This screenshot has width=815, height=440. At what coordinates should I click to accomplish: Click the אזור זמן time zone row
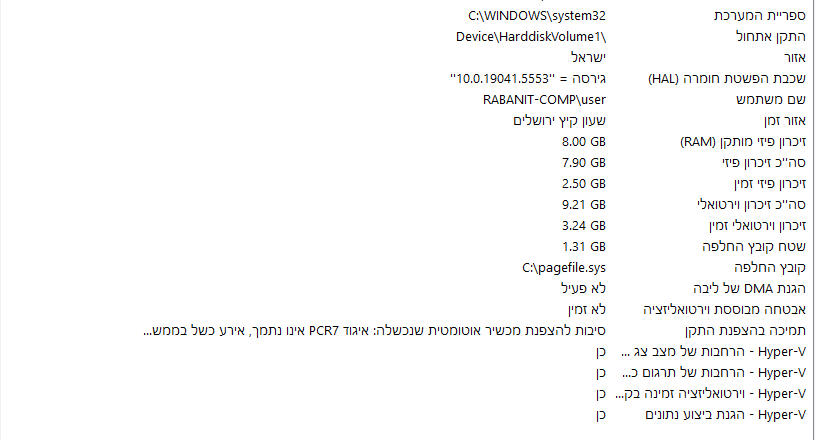[x=779, y=120]
